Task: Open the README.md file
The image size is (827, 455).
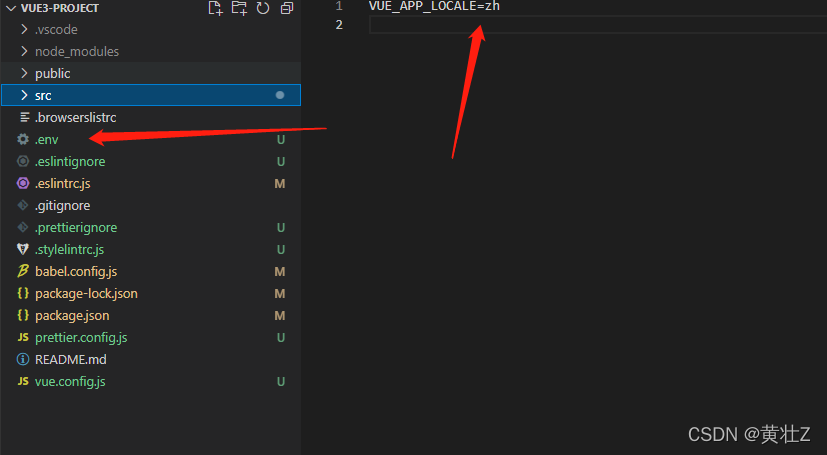Action: point(71,360)
